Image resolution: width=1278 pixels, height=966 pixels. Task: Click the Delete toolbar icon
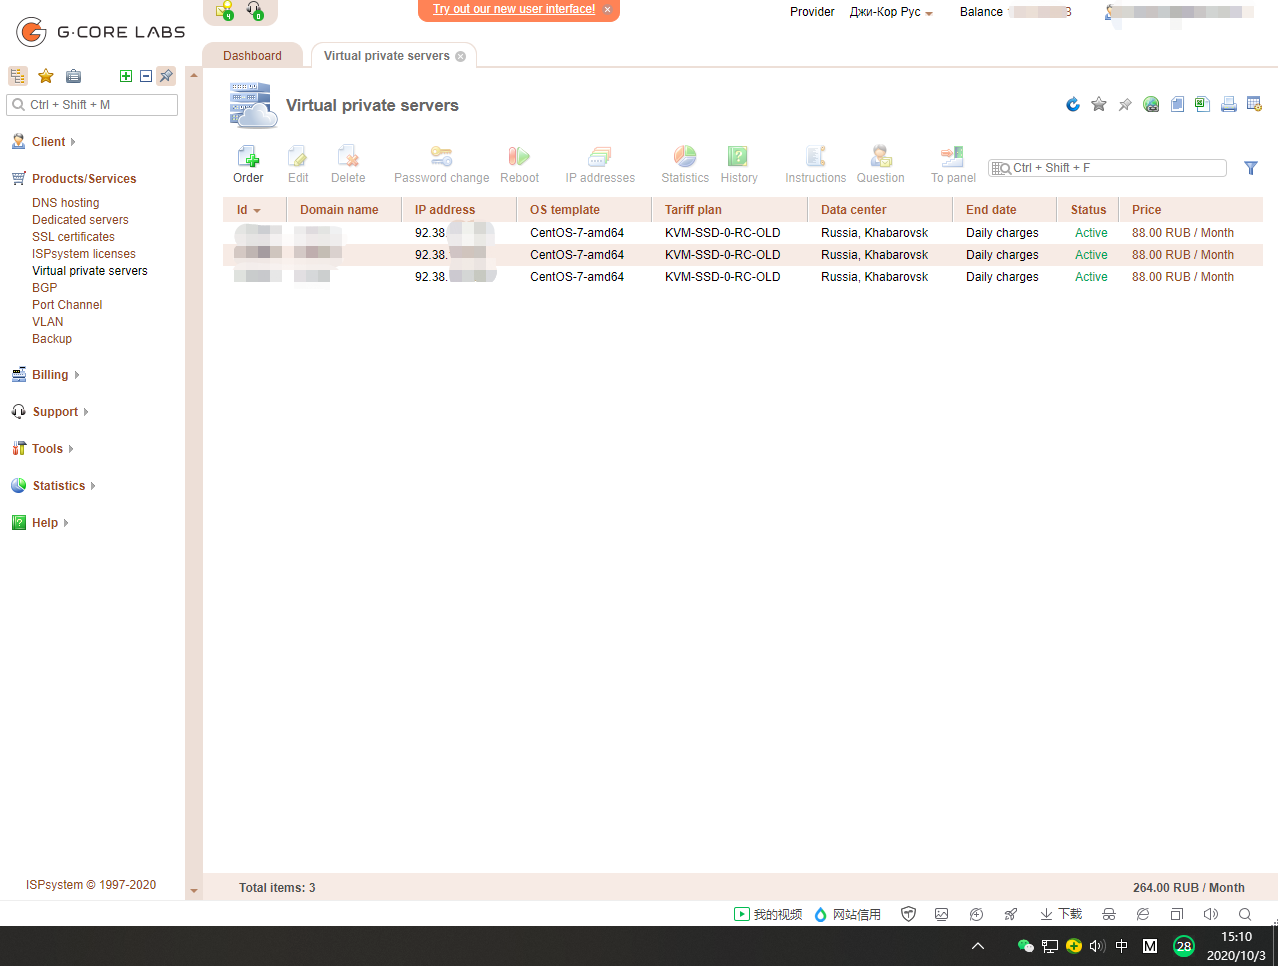[348, 157]
